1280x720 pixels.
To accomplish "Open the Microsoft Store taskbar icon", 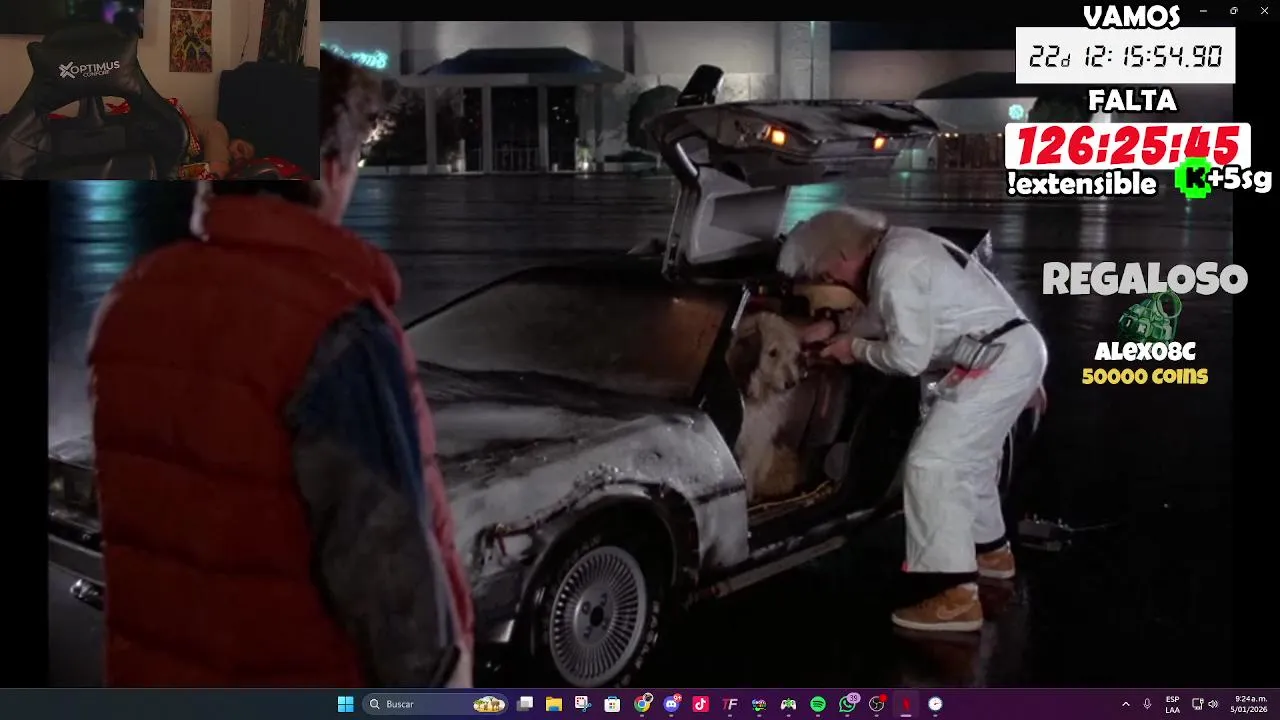I will (612, 704).
